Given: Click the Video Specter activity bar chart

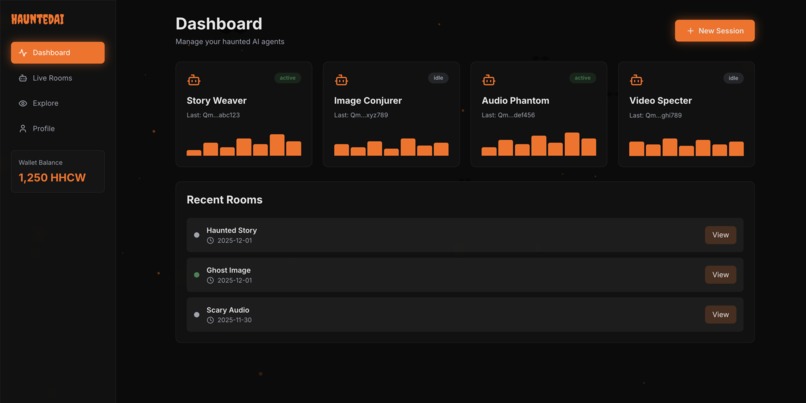Looking at the screenshot, I should tap(686, 147).
